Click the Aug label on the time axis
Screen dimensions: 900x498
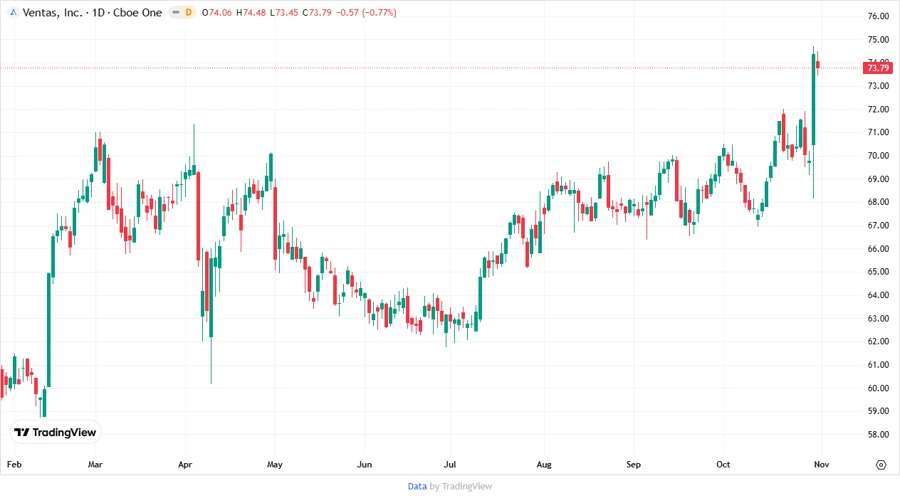click(544, 464)
